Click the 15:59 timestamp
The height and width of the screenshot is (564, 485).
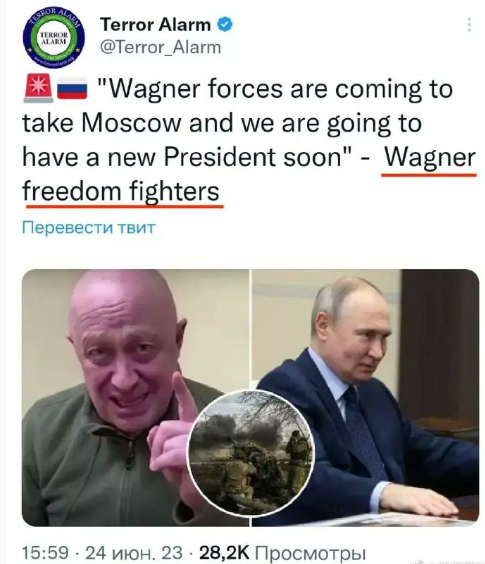[45, 552]
